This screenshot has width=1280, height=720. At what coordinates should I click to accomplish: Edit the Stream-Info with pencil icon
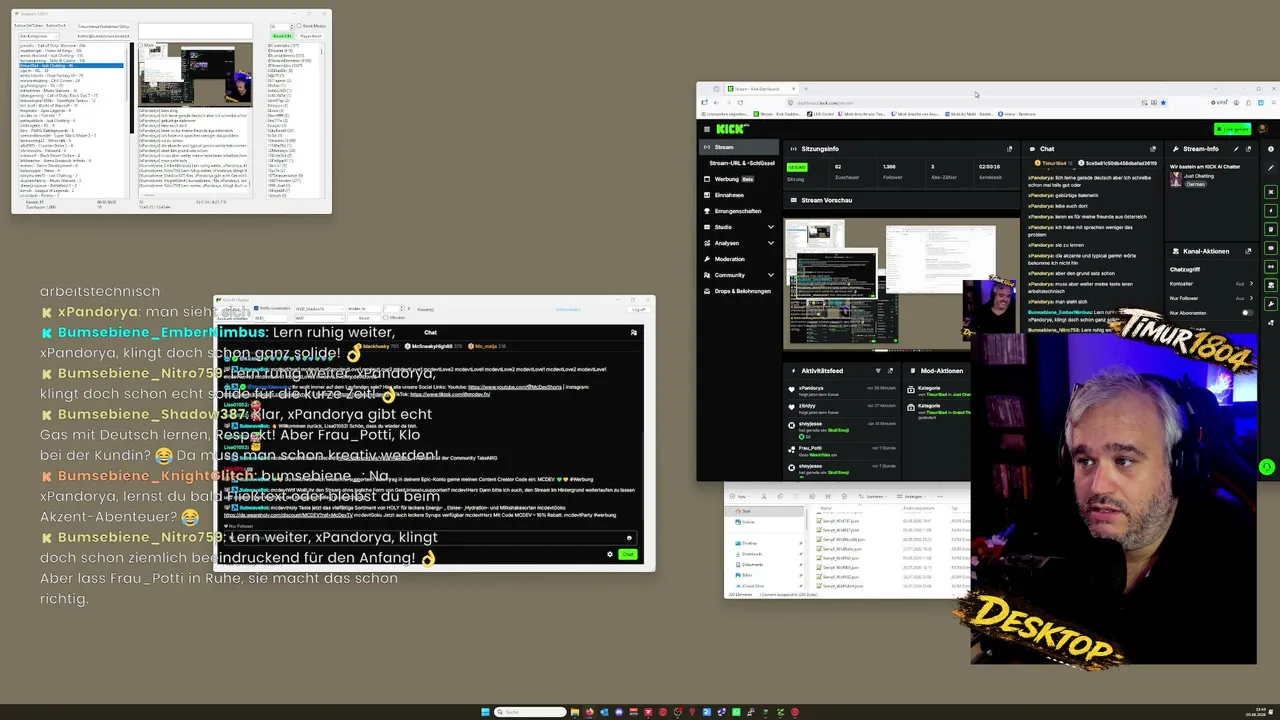coord(1234,149)
